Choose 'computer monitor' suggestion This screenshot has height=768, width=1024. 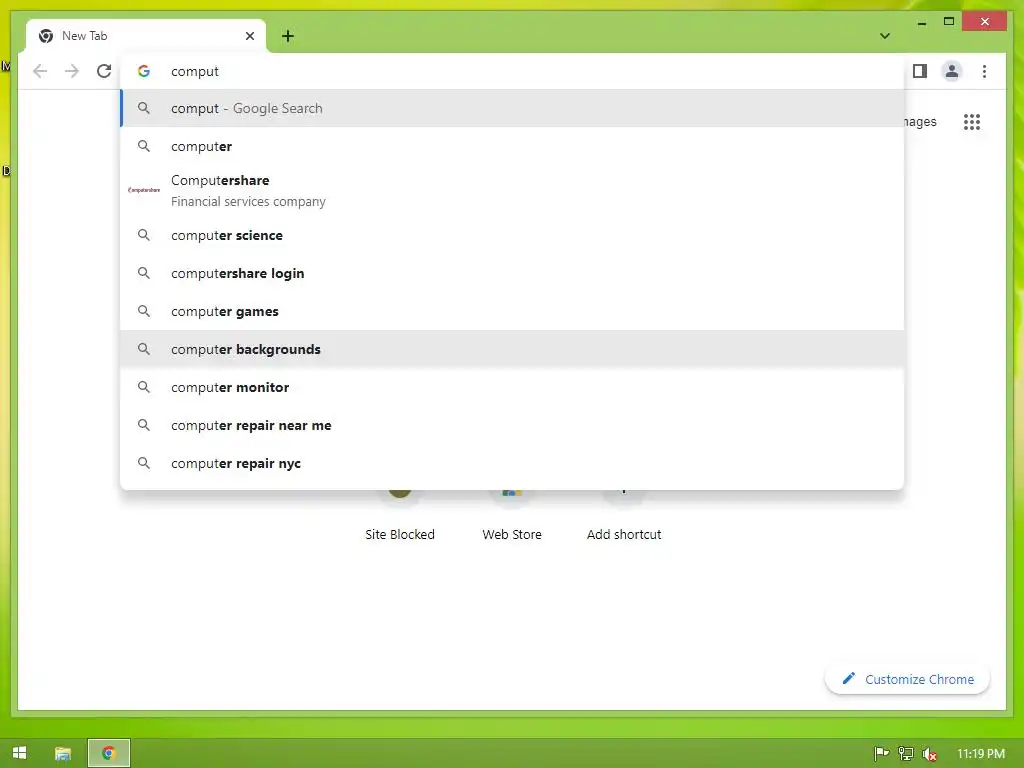click(513, 387)
